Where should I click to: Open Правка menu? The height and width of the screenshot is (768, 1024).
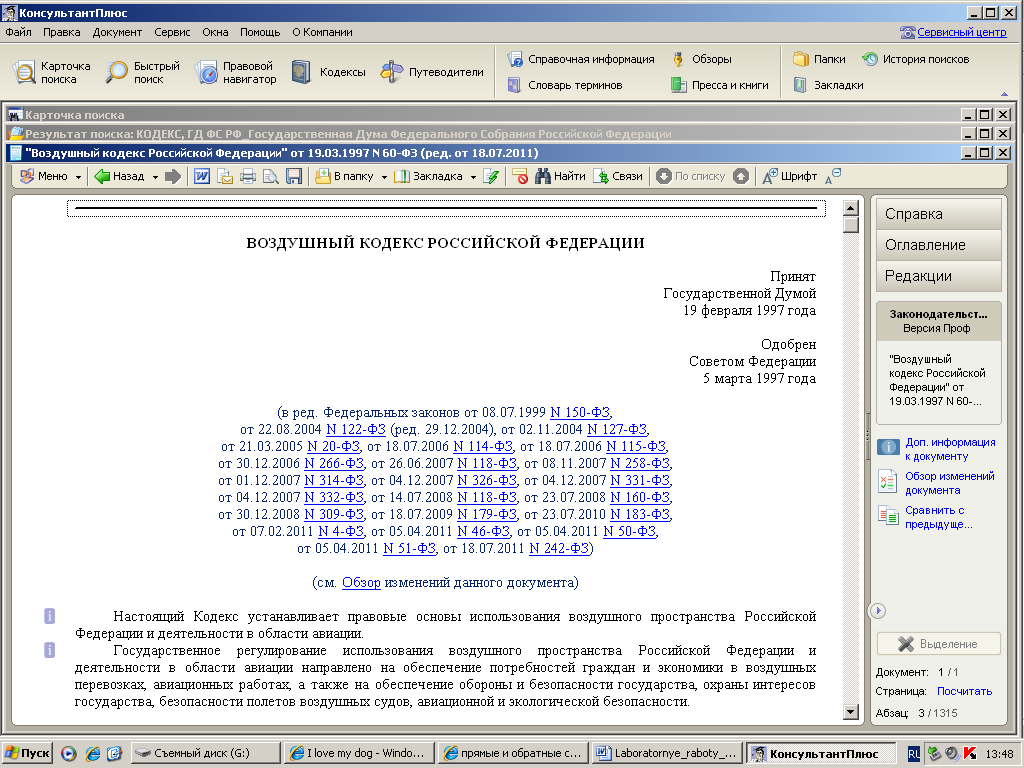point(61,32)
